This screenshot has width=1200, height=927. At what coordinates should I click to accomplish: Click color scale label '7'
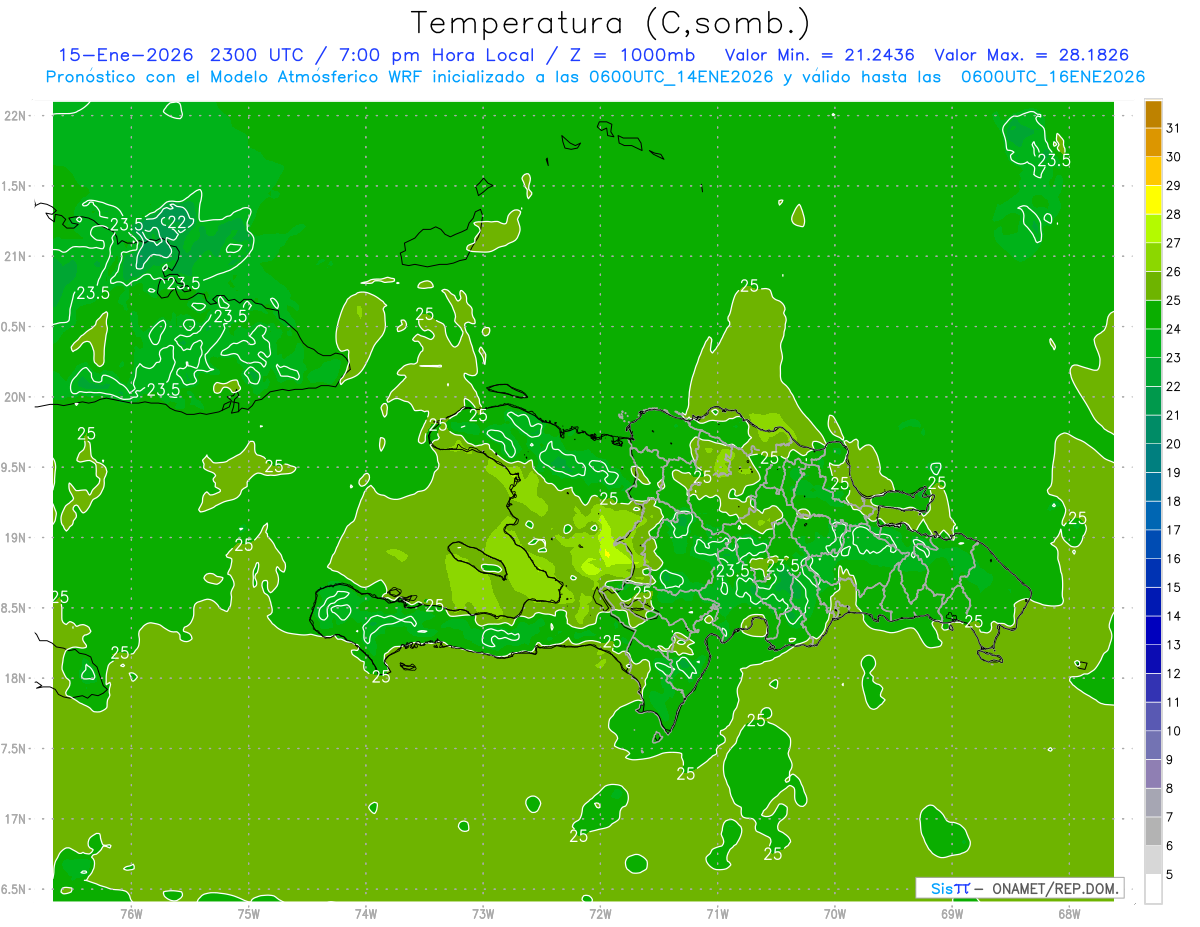pyautogui.click(x=1170, y=818)
